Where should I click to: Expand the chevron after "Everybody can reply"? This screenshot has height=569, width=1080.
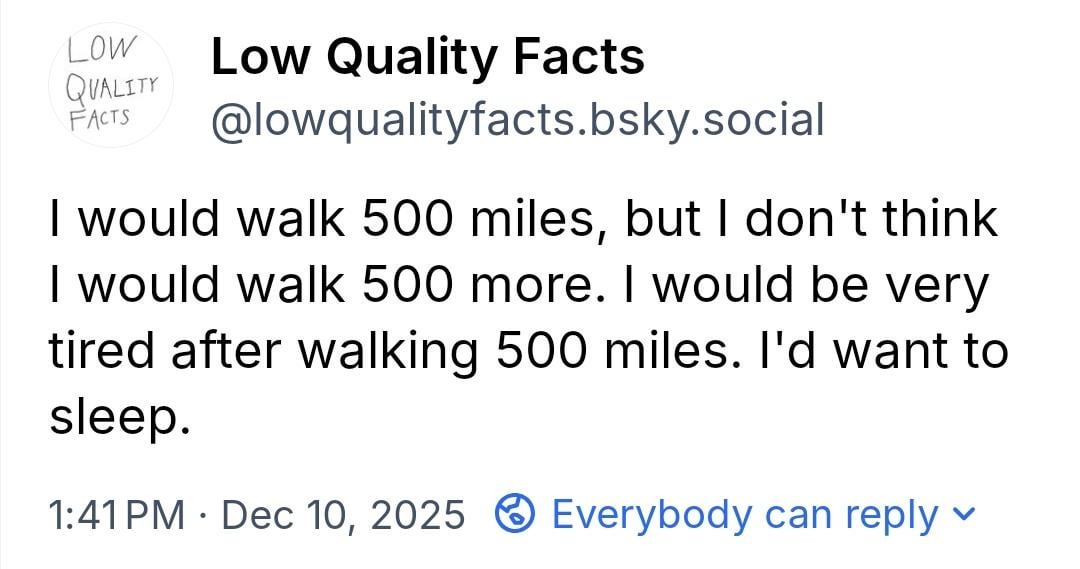click(964, 515)
